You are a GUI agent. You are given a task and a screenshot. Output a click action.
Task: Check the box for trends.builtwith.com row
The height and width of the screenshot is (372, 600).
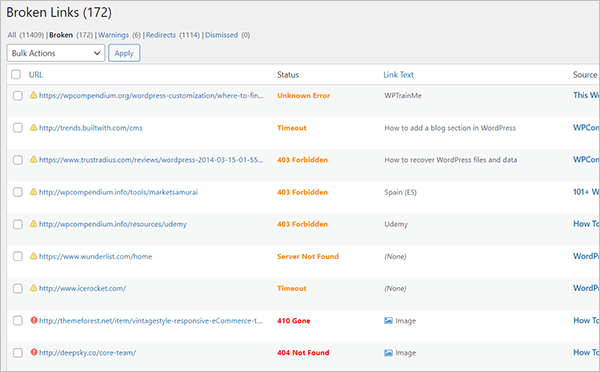click(18, 128)
